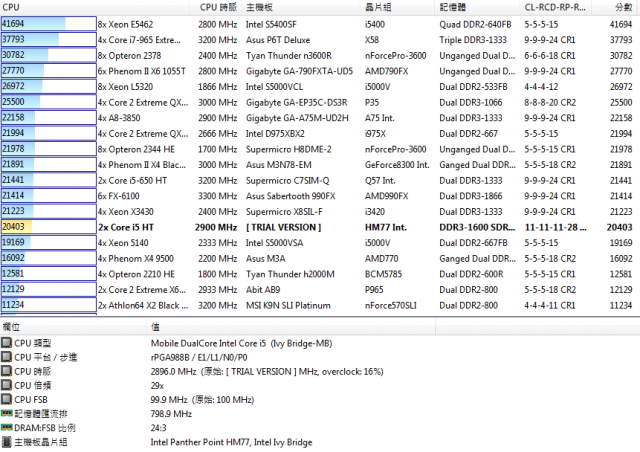This screenshot has height=452, width=640.
Task: Click the Mobile DualCore Intel Core i5 value
Action: pyautogui.click(x=241, y=343)
